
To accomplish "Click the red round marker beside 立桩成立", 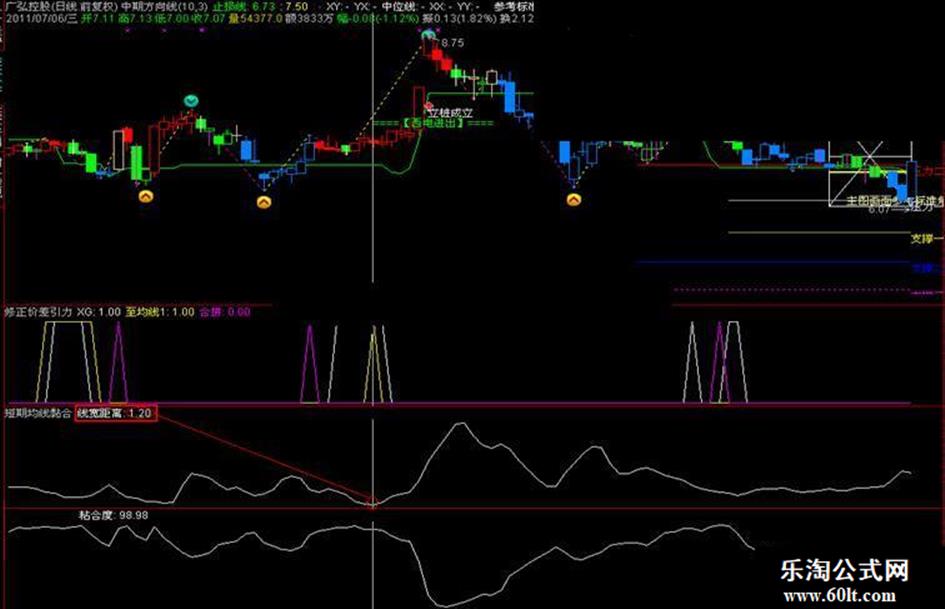I will click(x=429, y=108).
